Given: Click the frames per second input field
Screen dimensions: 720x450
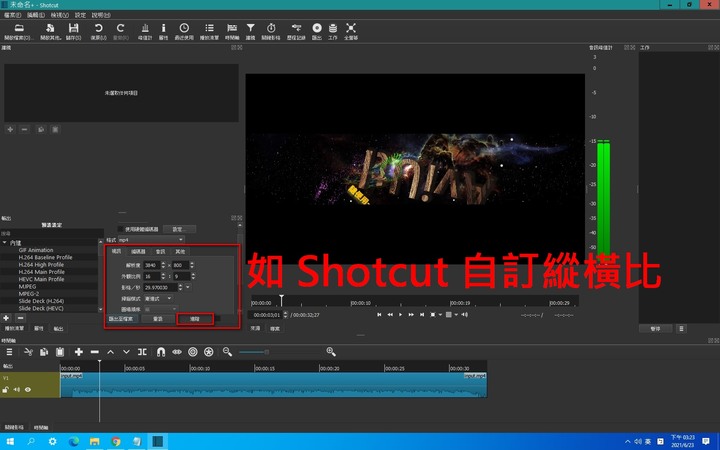Looking at the screenshot, I should click(161, 287).
